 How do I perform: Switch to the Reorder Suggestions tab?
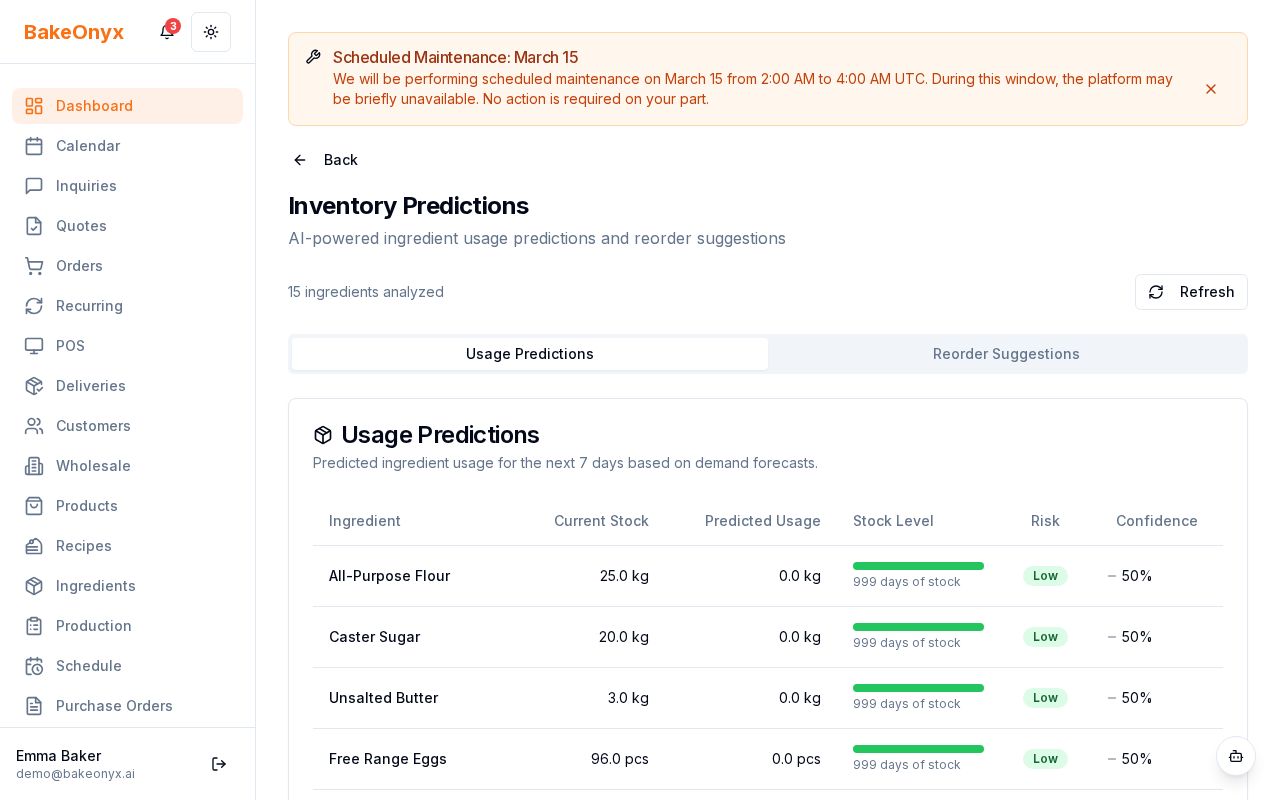point(1006,354)
